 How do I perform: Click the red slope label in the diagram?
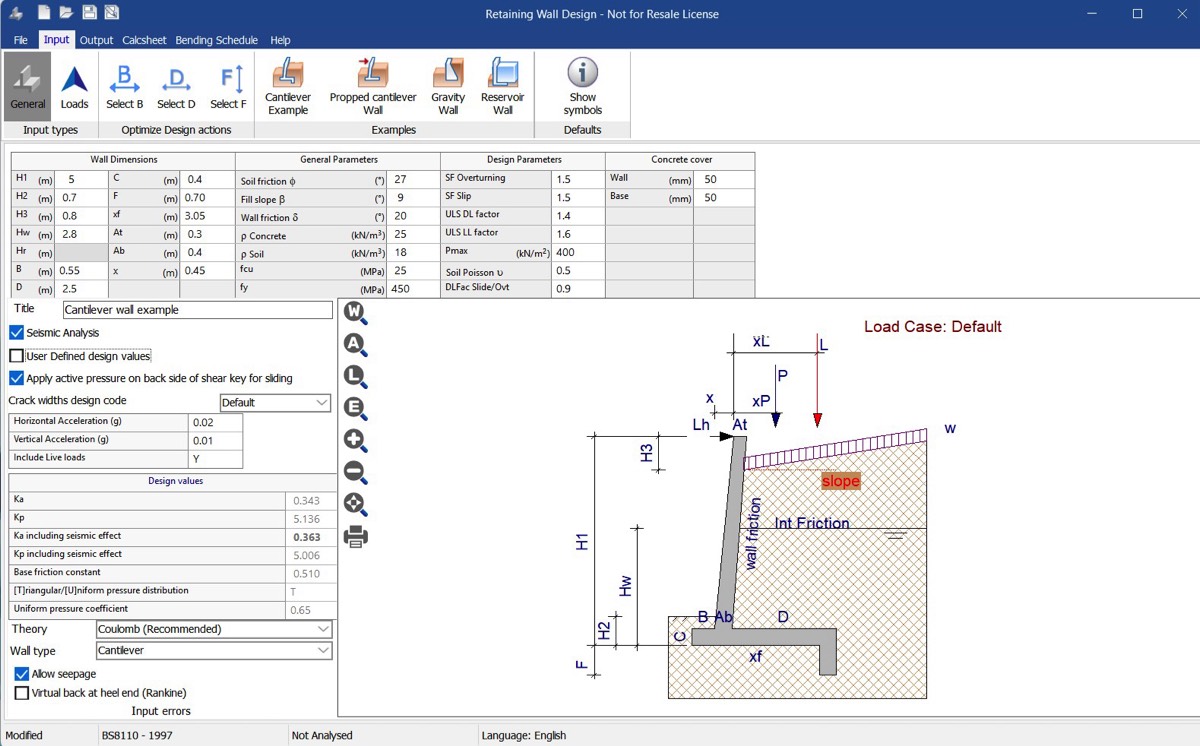pyautogui.click(x=840, y=482)
